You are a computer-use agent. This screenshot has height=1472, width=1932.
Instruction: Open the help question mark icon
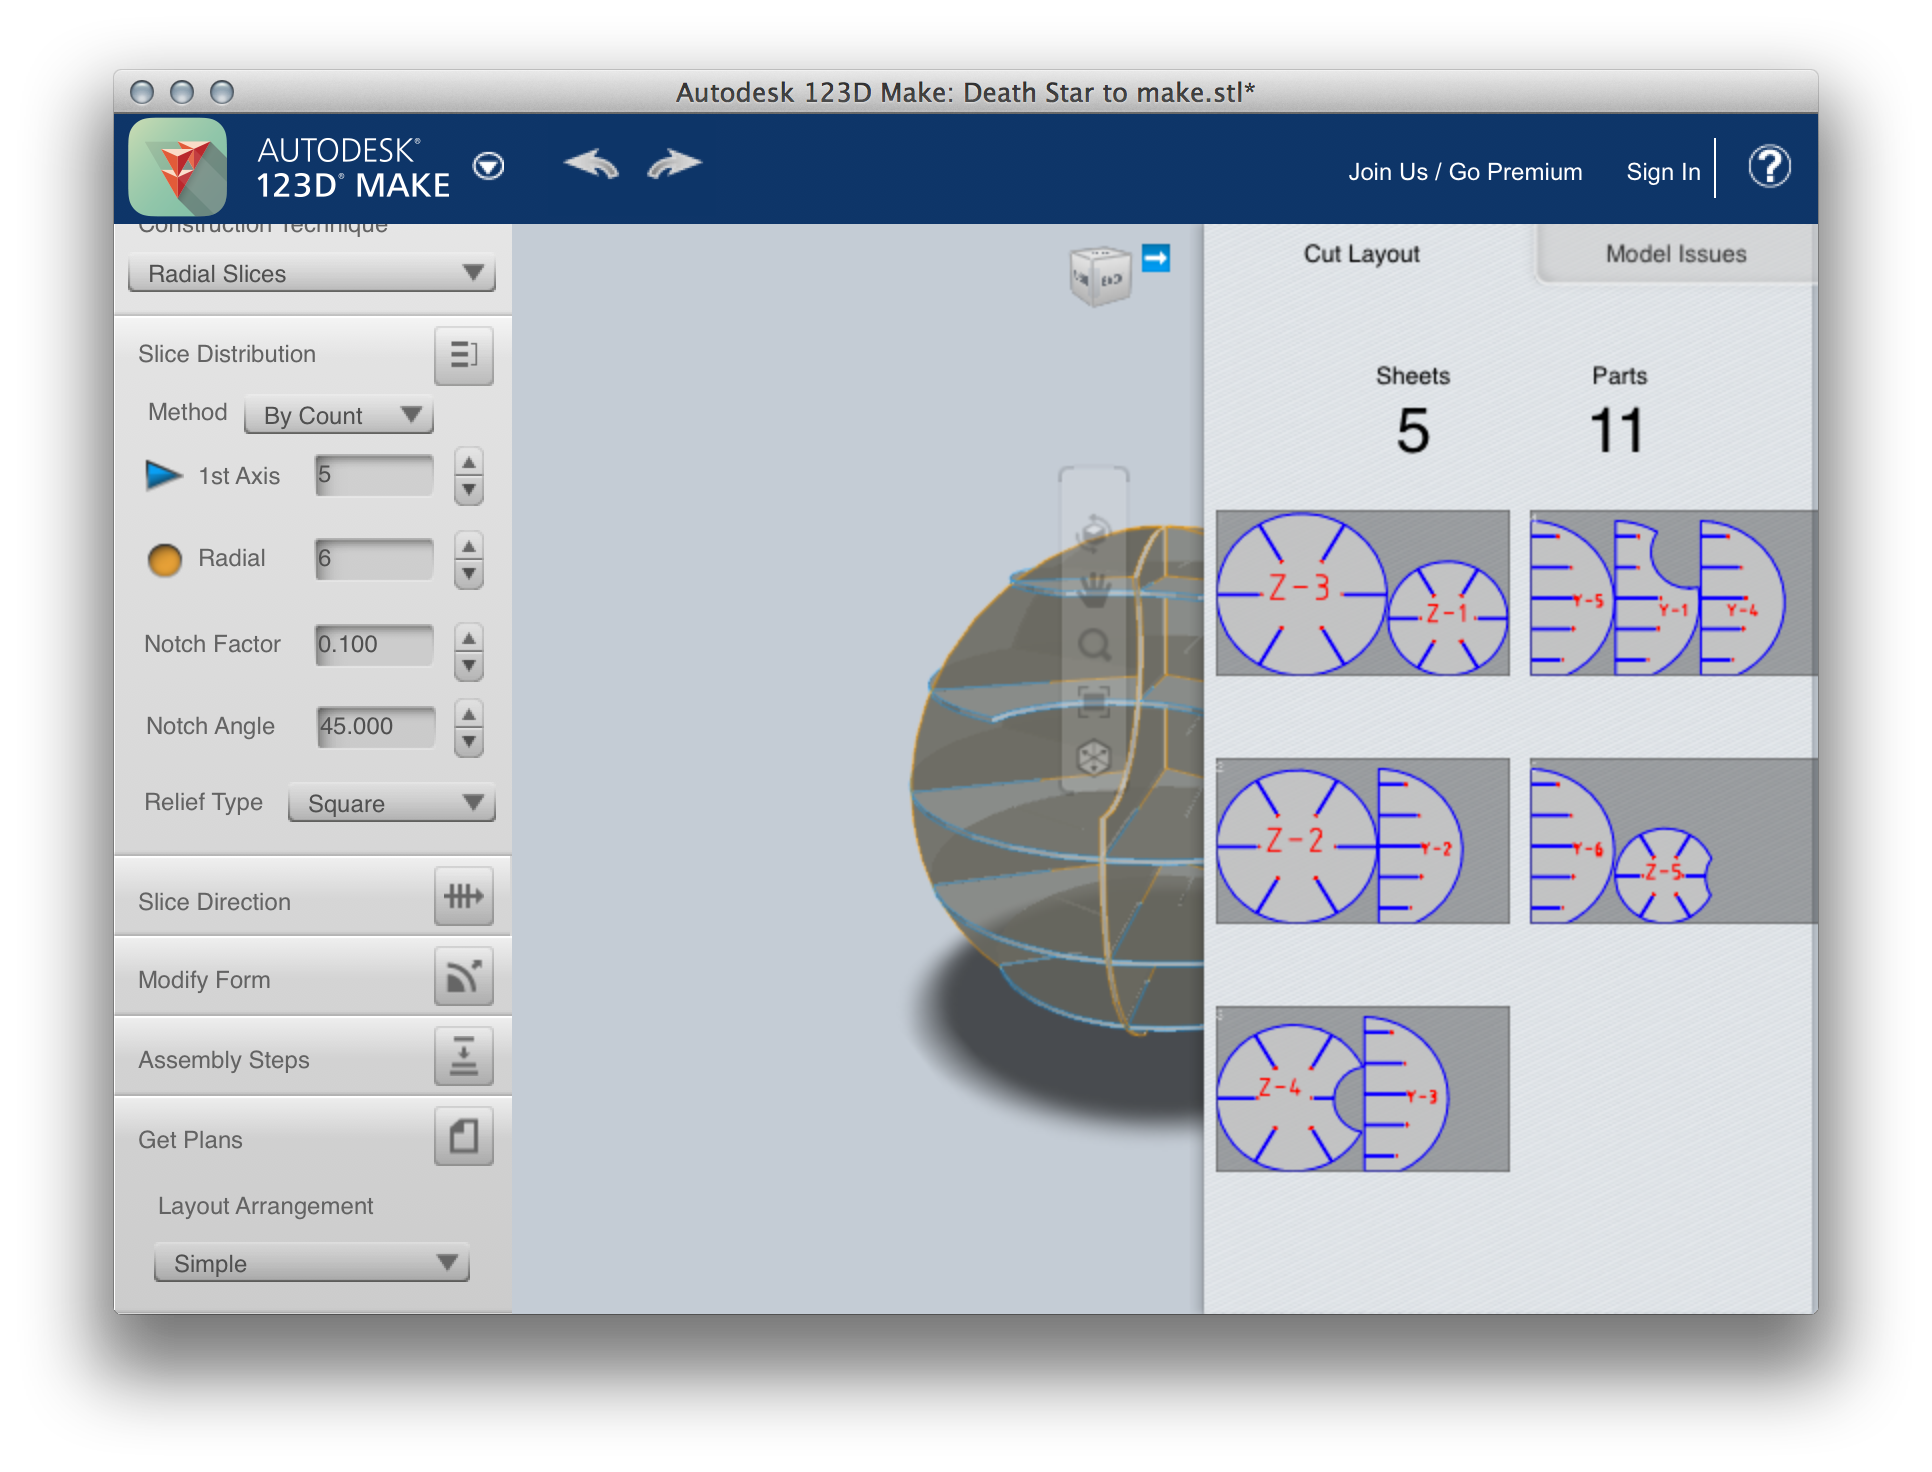(1768, 167)
